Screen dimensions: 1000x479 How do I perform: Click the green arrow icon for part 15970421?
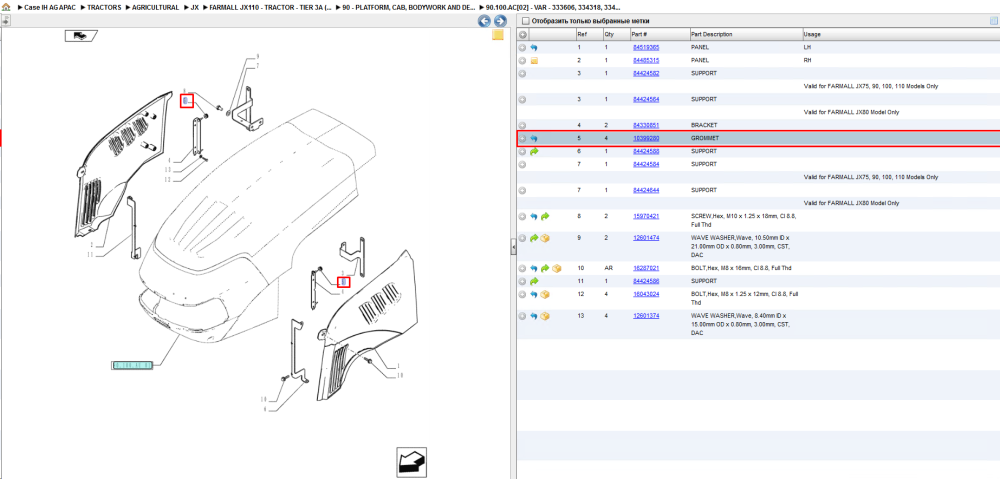[545, 216]
